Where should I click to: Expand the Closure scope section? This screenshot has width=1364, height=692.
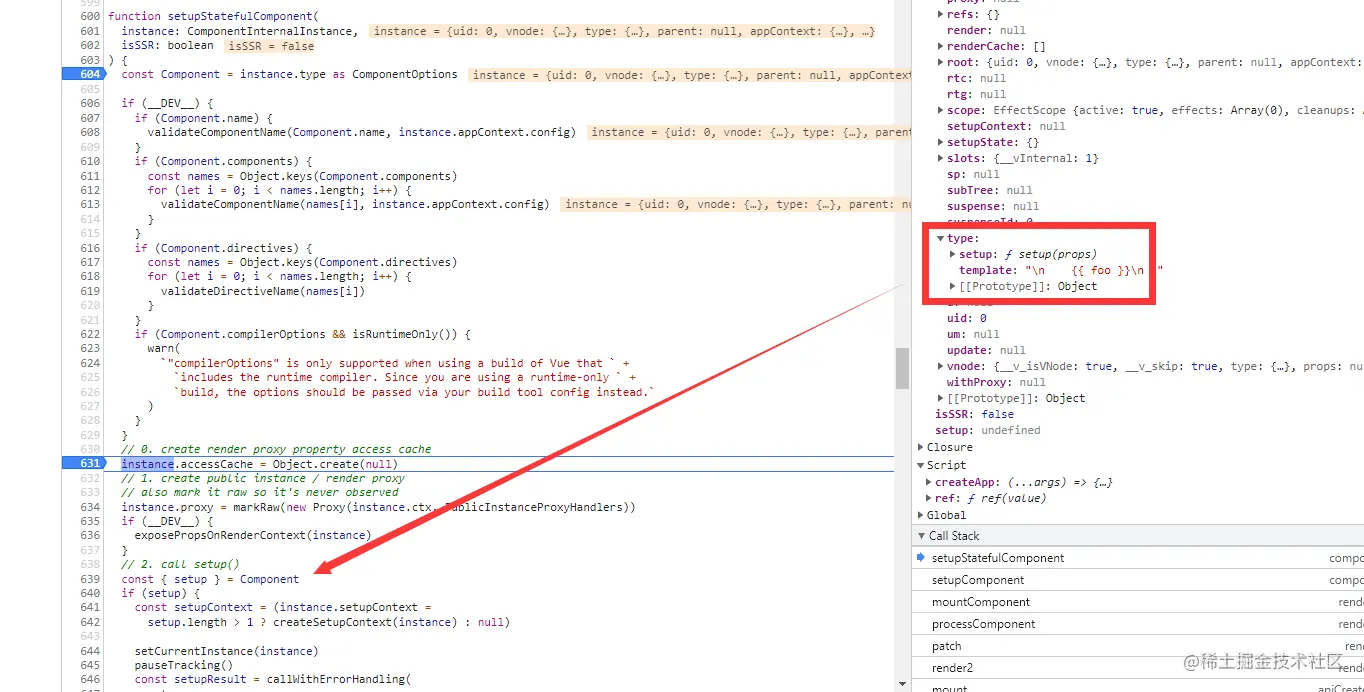[x=921, y=447]
